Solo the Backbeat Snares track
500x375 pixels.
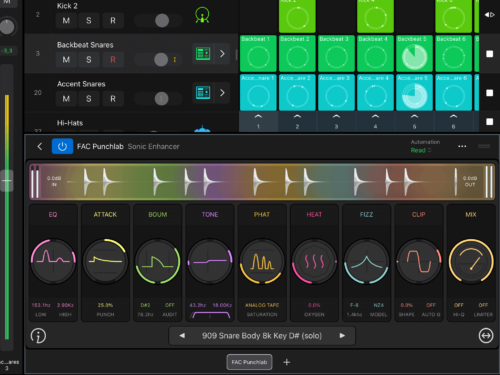point(89,60)
